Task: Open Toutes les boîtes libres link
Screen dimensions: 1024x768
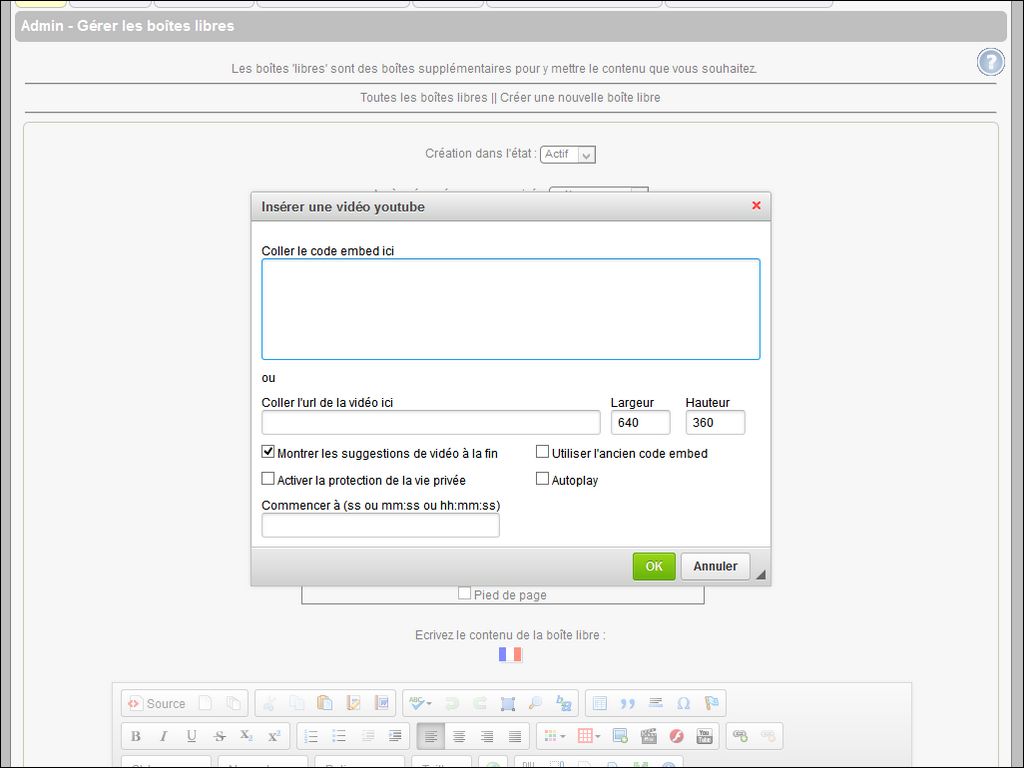Action: pyautogui.click(x=423, y=98)
